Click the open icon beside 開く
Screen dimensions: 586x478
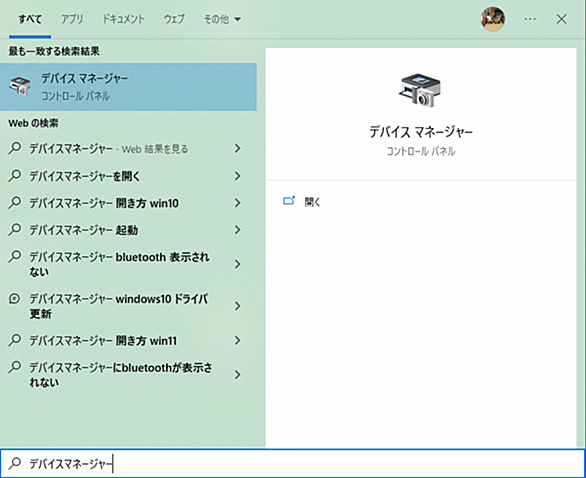289,201
